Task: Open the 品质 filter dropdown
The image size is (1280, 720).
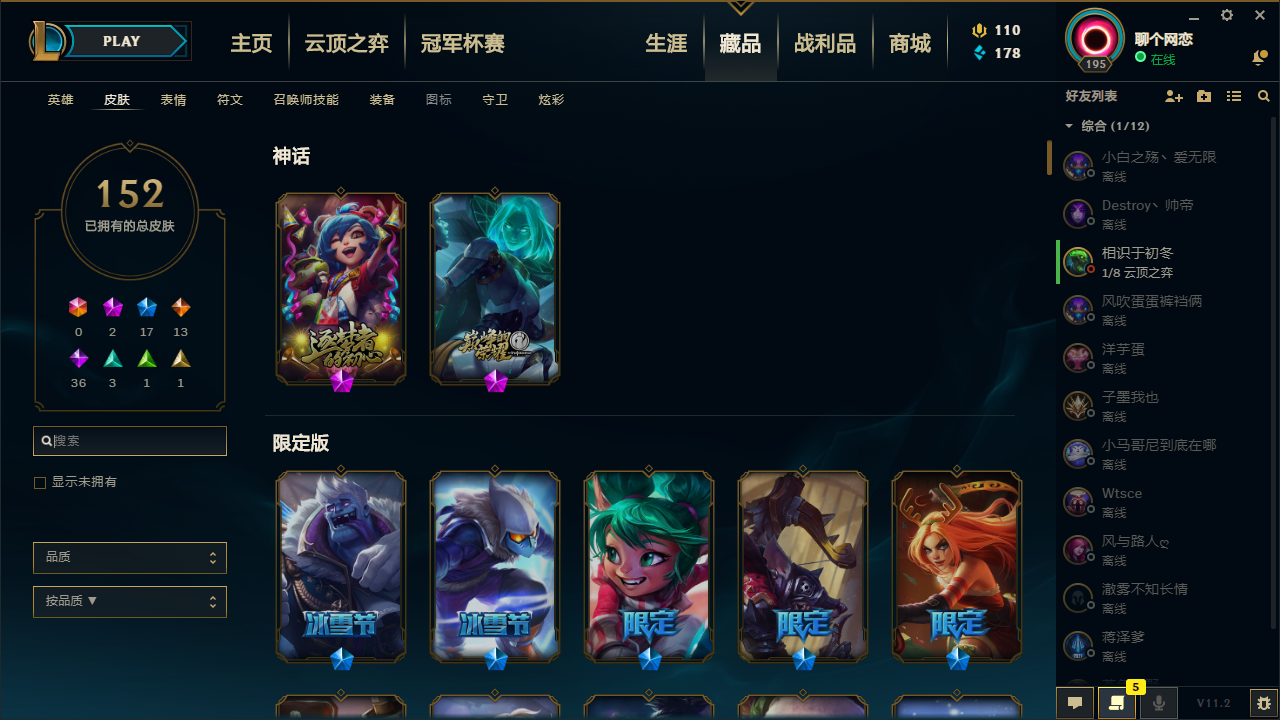Action: tap(130, 557)
